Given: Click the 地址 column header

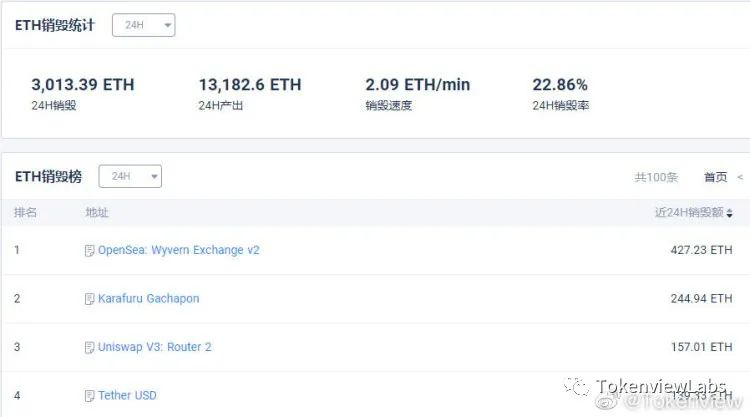Looking at the screenshot, I should pos(97,212).
